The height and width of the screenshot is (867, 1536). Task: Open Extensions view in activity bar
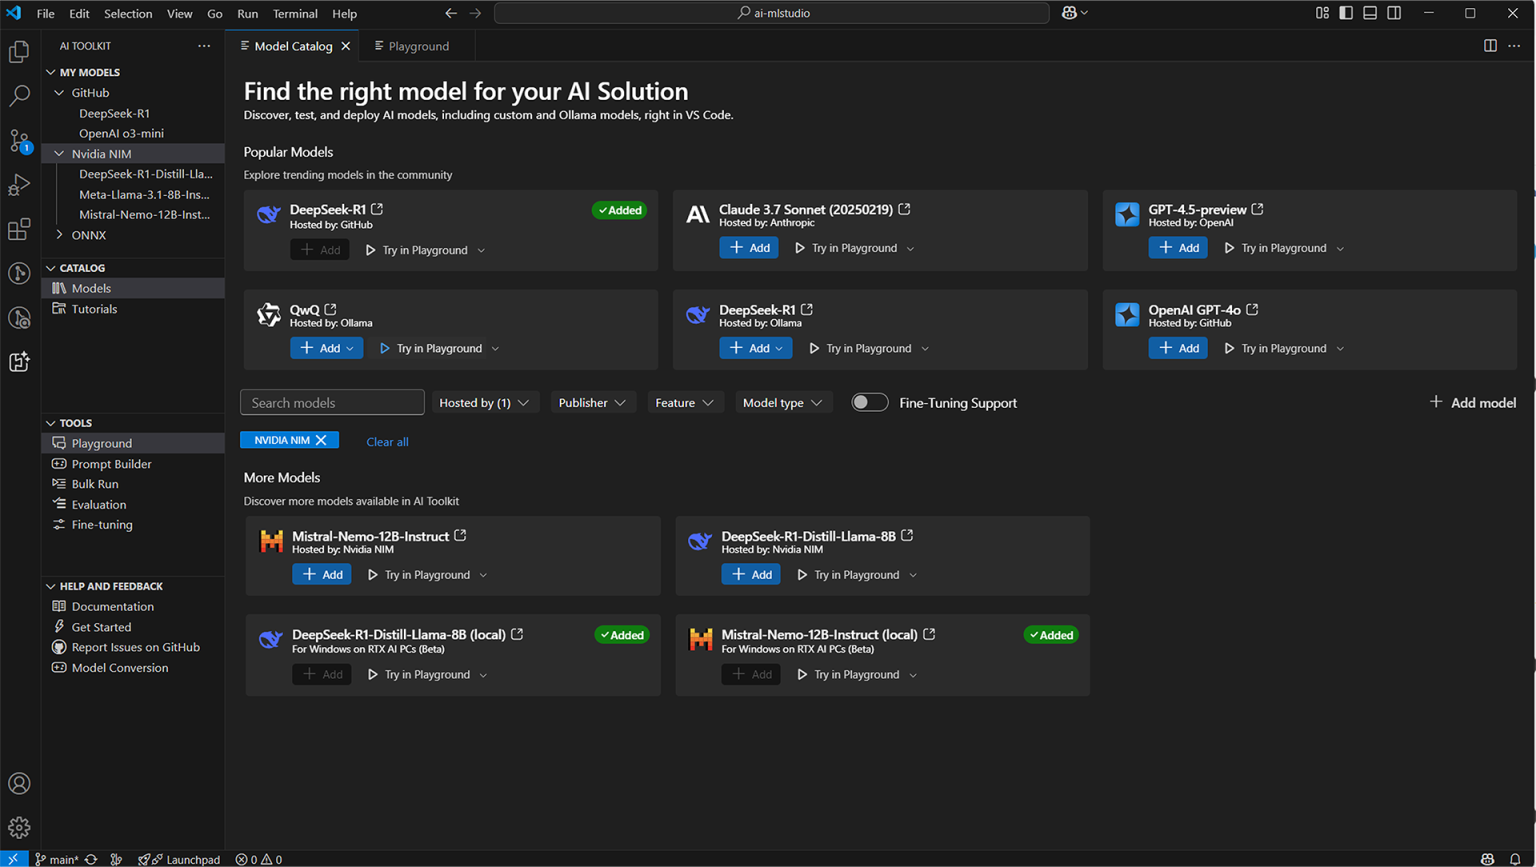[x=19, y=229]
